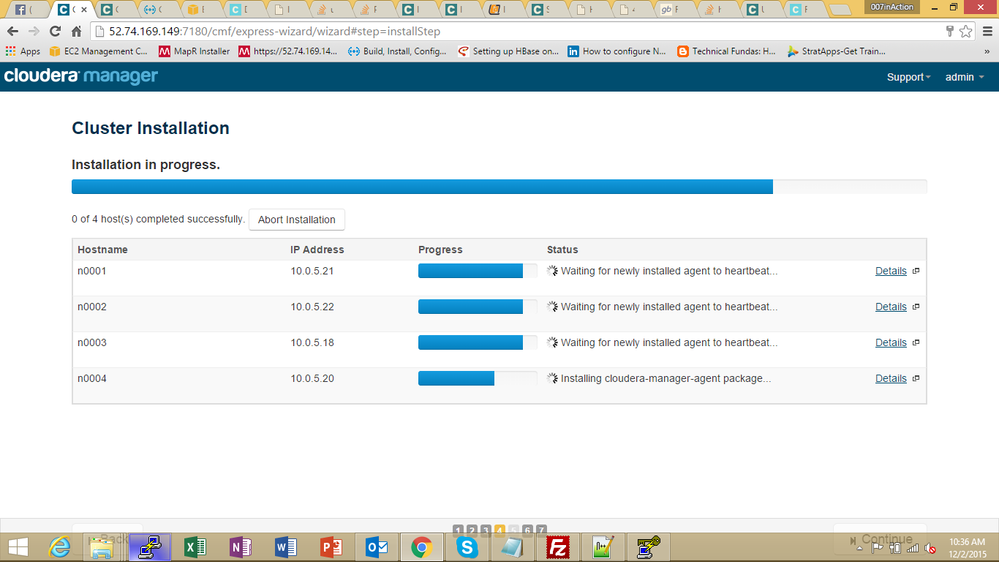Switch to Chrome in the taskbar
The height and width of the screenshot is (562, 999).
(x=421, y=547)
